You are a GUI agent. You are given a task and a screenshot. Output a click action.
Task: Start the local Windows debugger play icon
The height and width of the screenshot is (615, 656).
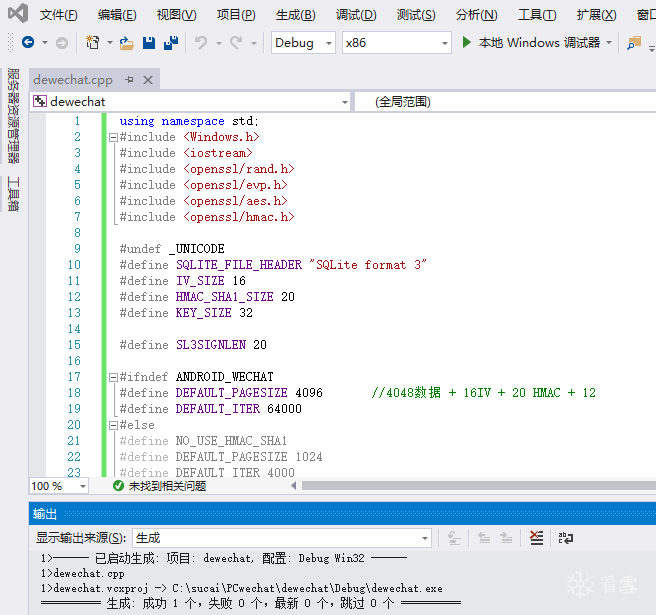pyautogui.click(x=466, y=42)
